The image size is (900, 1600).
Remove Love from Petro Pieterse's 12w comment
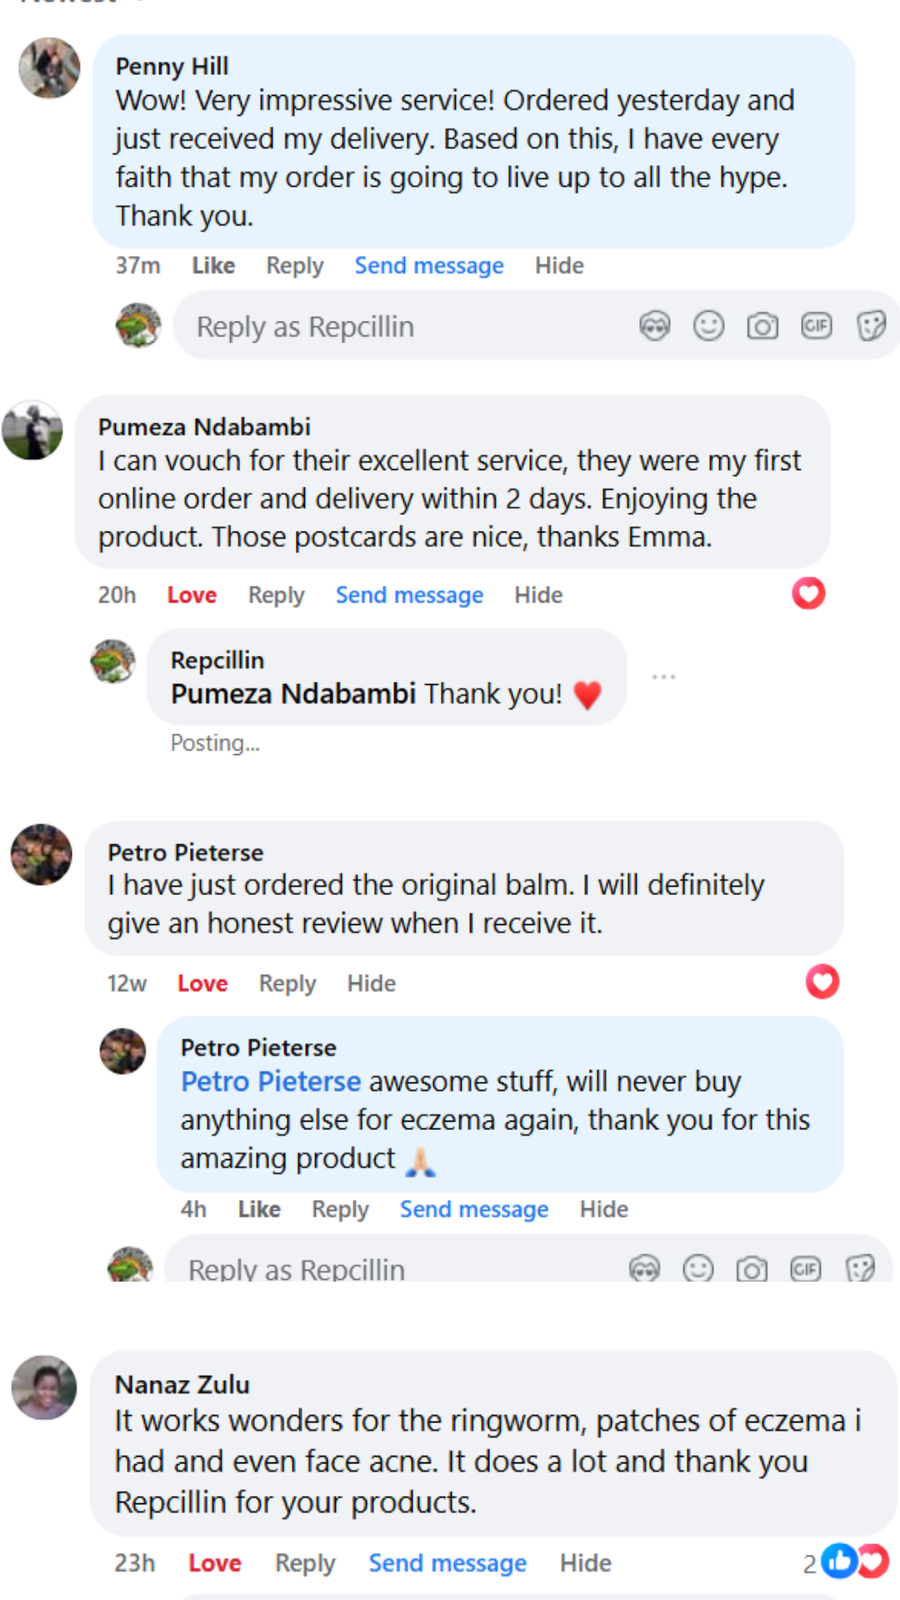coord(202,984)
